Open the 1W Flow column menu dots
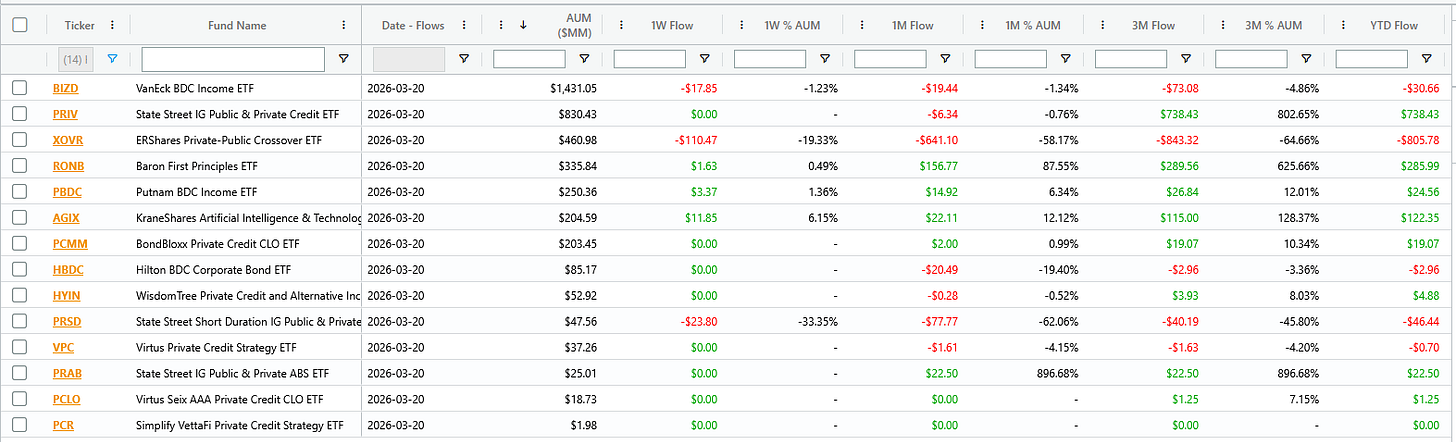The width and height of the screenshot is (1456, 442). [x=622, y=25]
